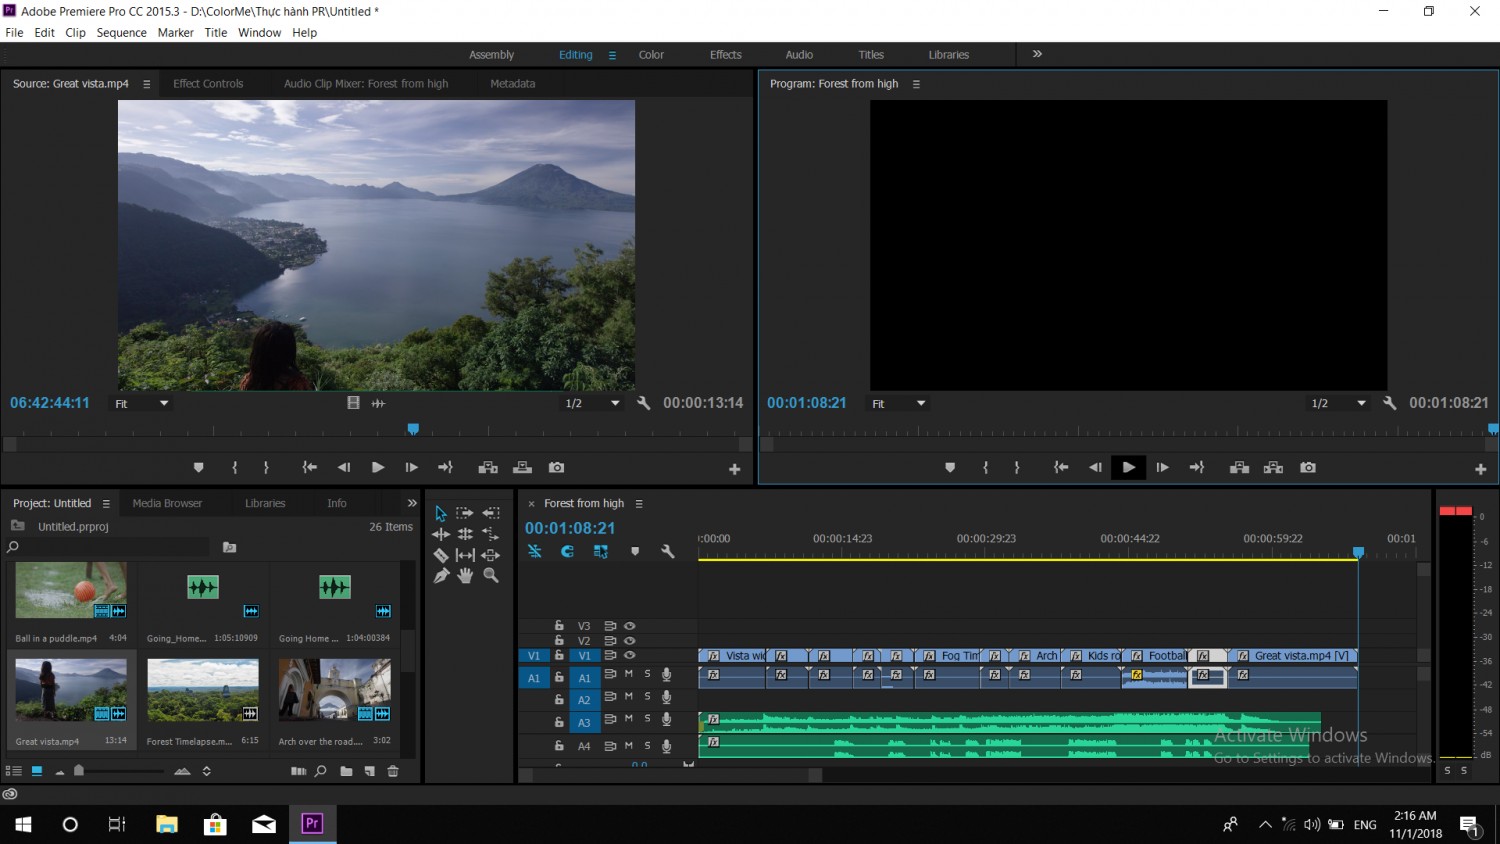Click the Source monitor Insert button
The width and height of the screenshot is (1500, 844).
(488, 468)
